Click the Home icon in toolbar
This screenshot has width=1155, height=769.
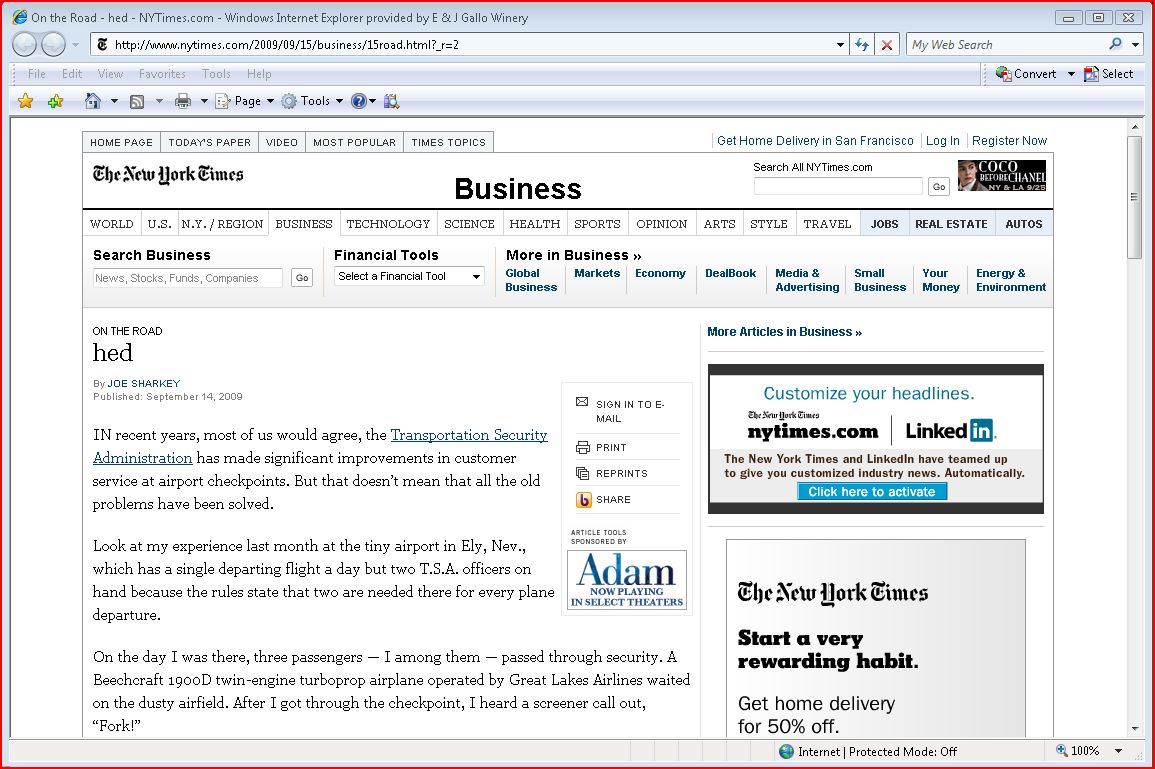click(93, 101)
